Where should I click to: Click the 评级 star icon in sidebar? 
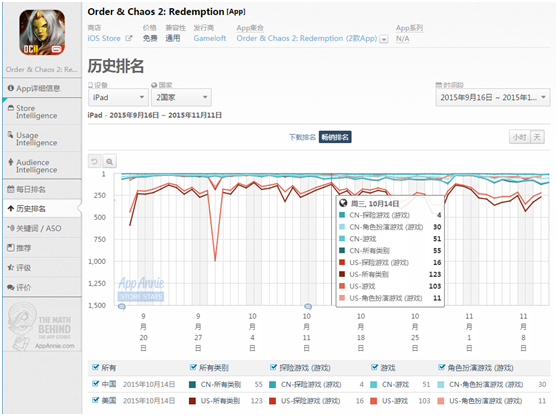click(11, 267)
